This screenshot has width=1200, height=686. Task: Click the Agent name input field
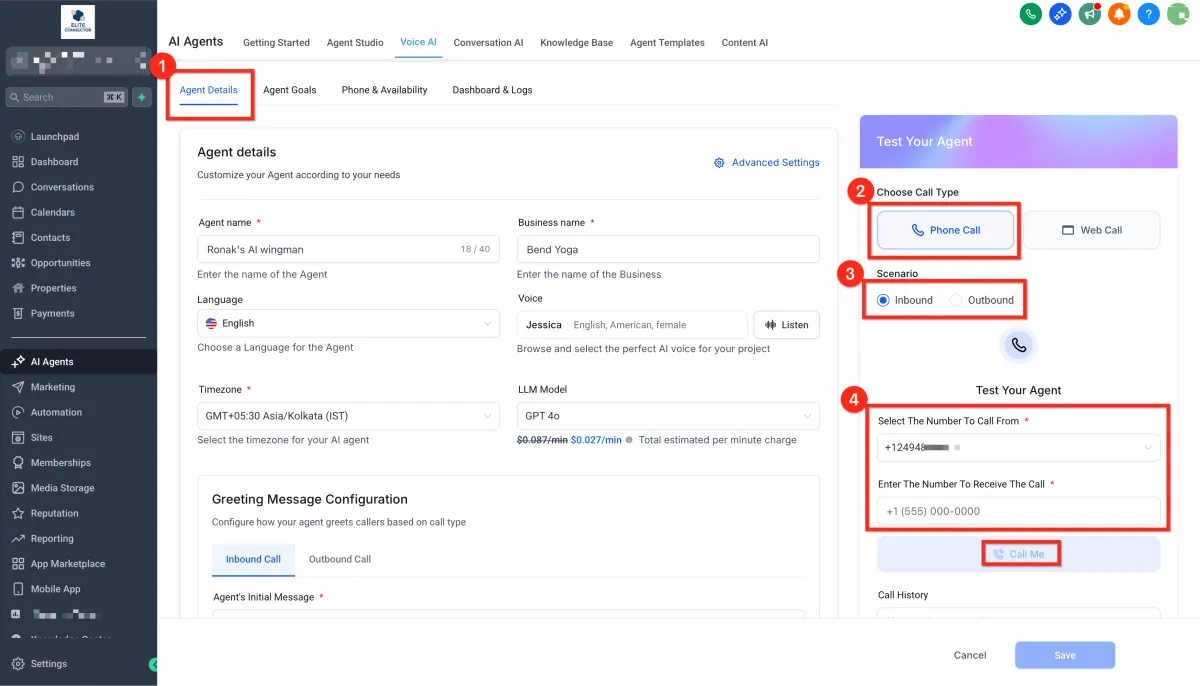[325, 249]
